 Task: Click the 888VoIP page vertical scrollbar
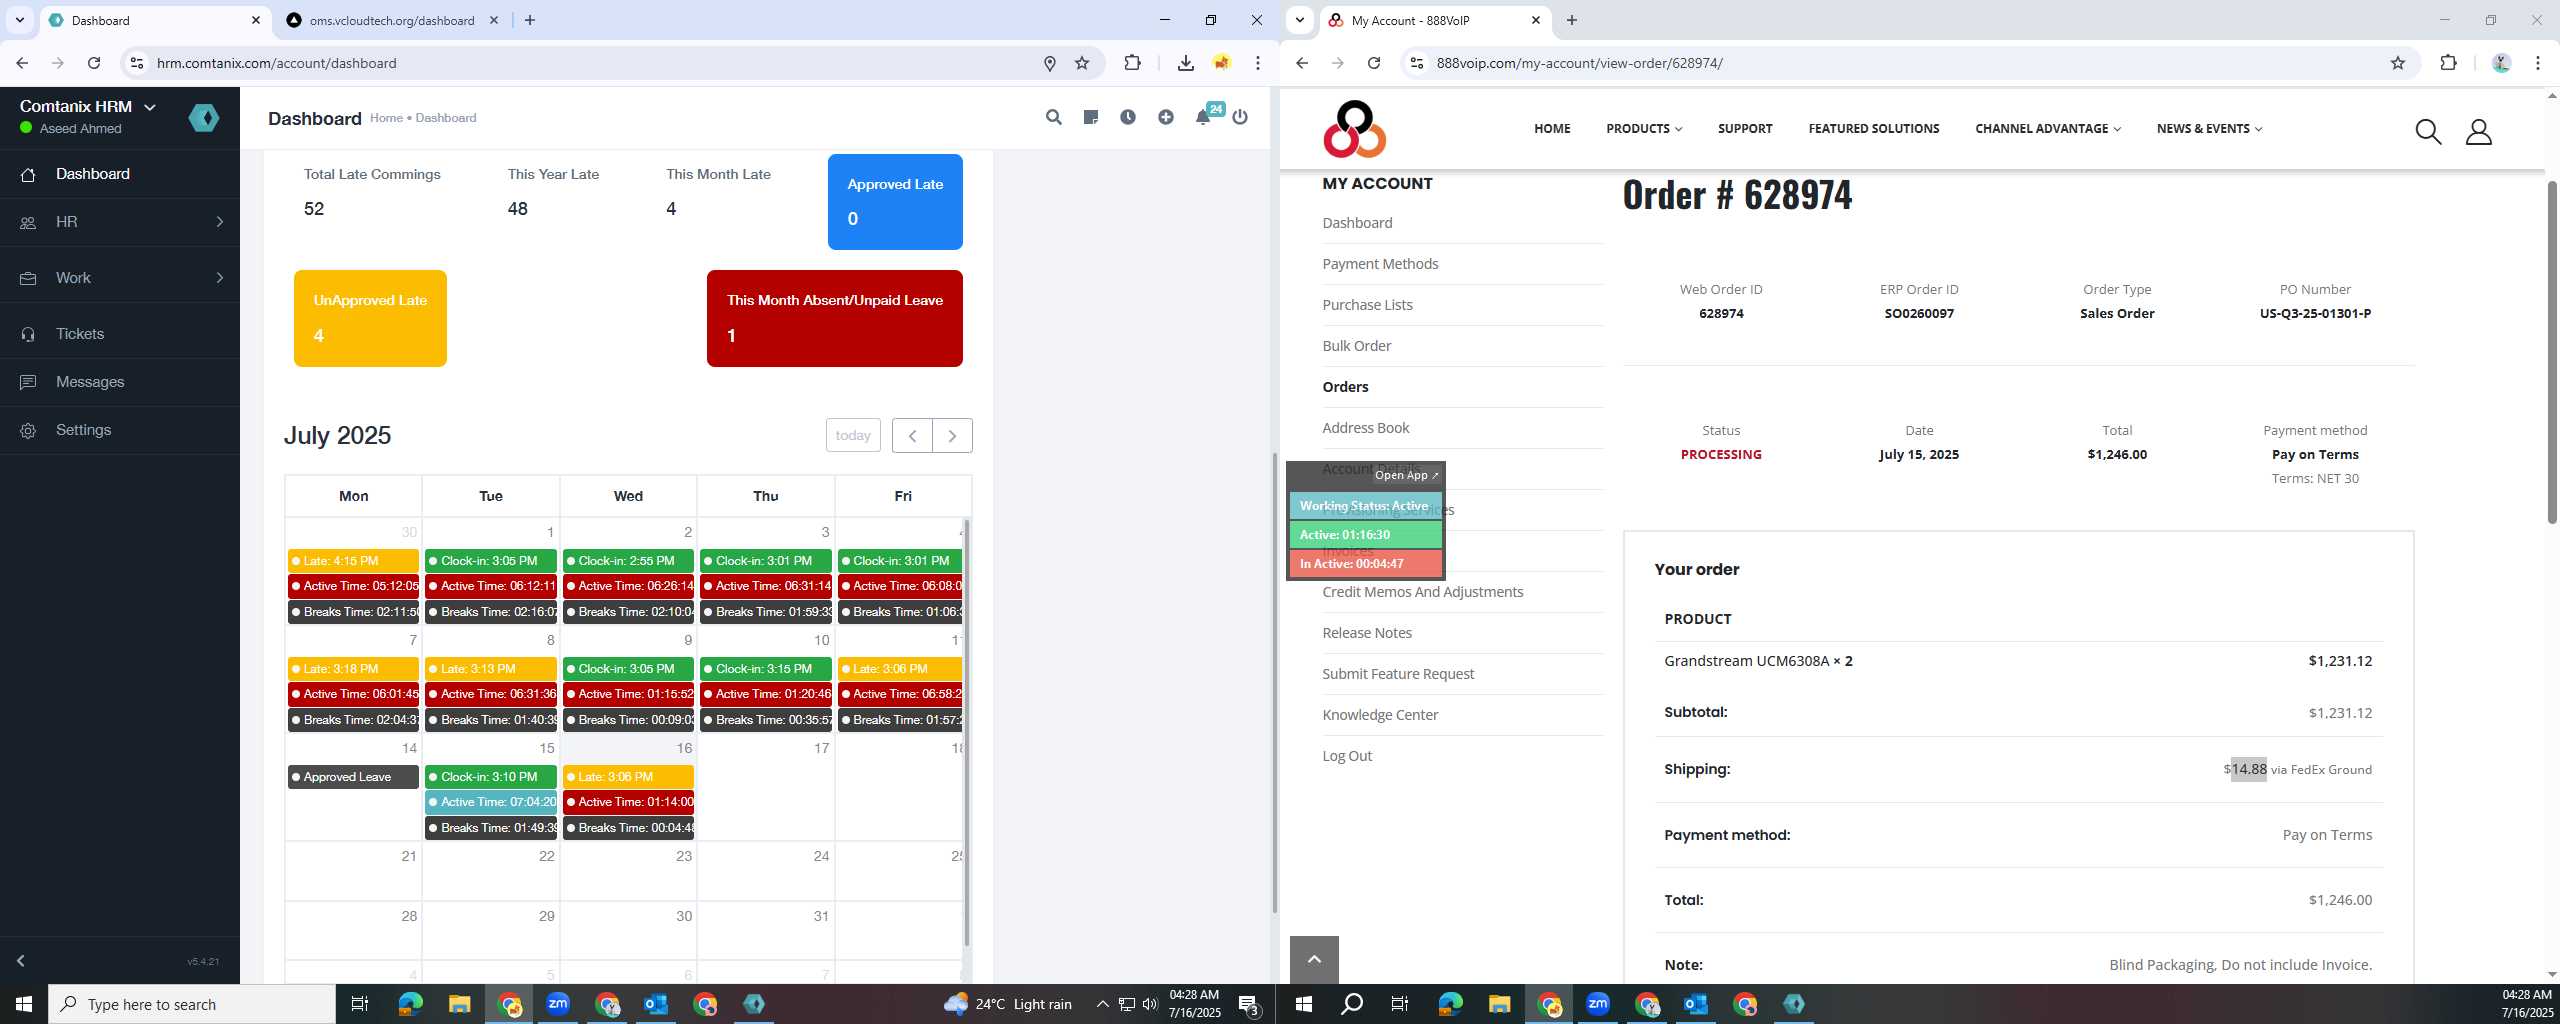coord(2551,350)
